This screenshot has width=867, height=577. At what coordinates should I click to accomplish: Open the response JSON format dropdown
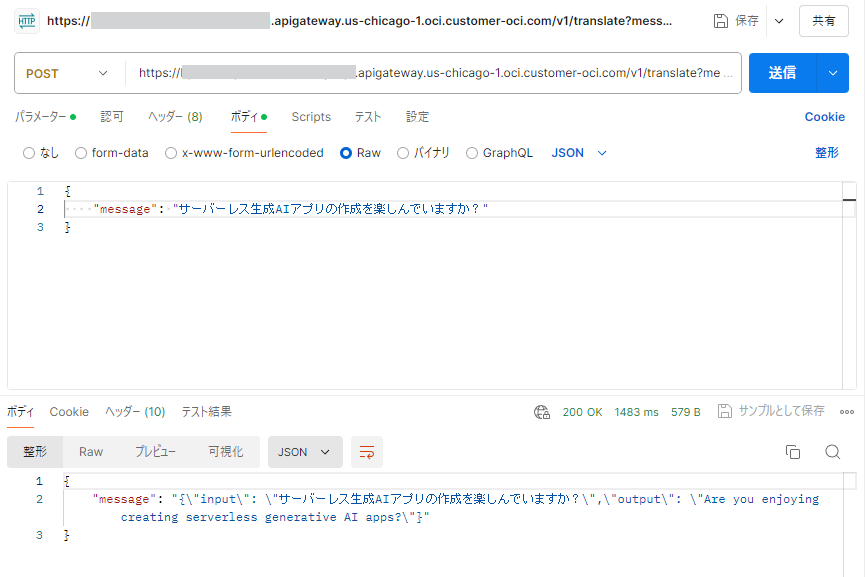point(305,452)
